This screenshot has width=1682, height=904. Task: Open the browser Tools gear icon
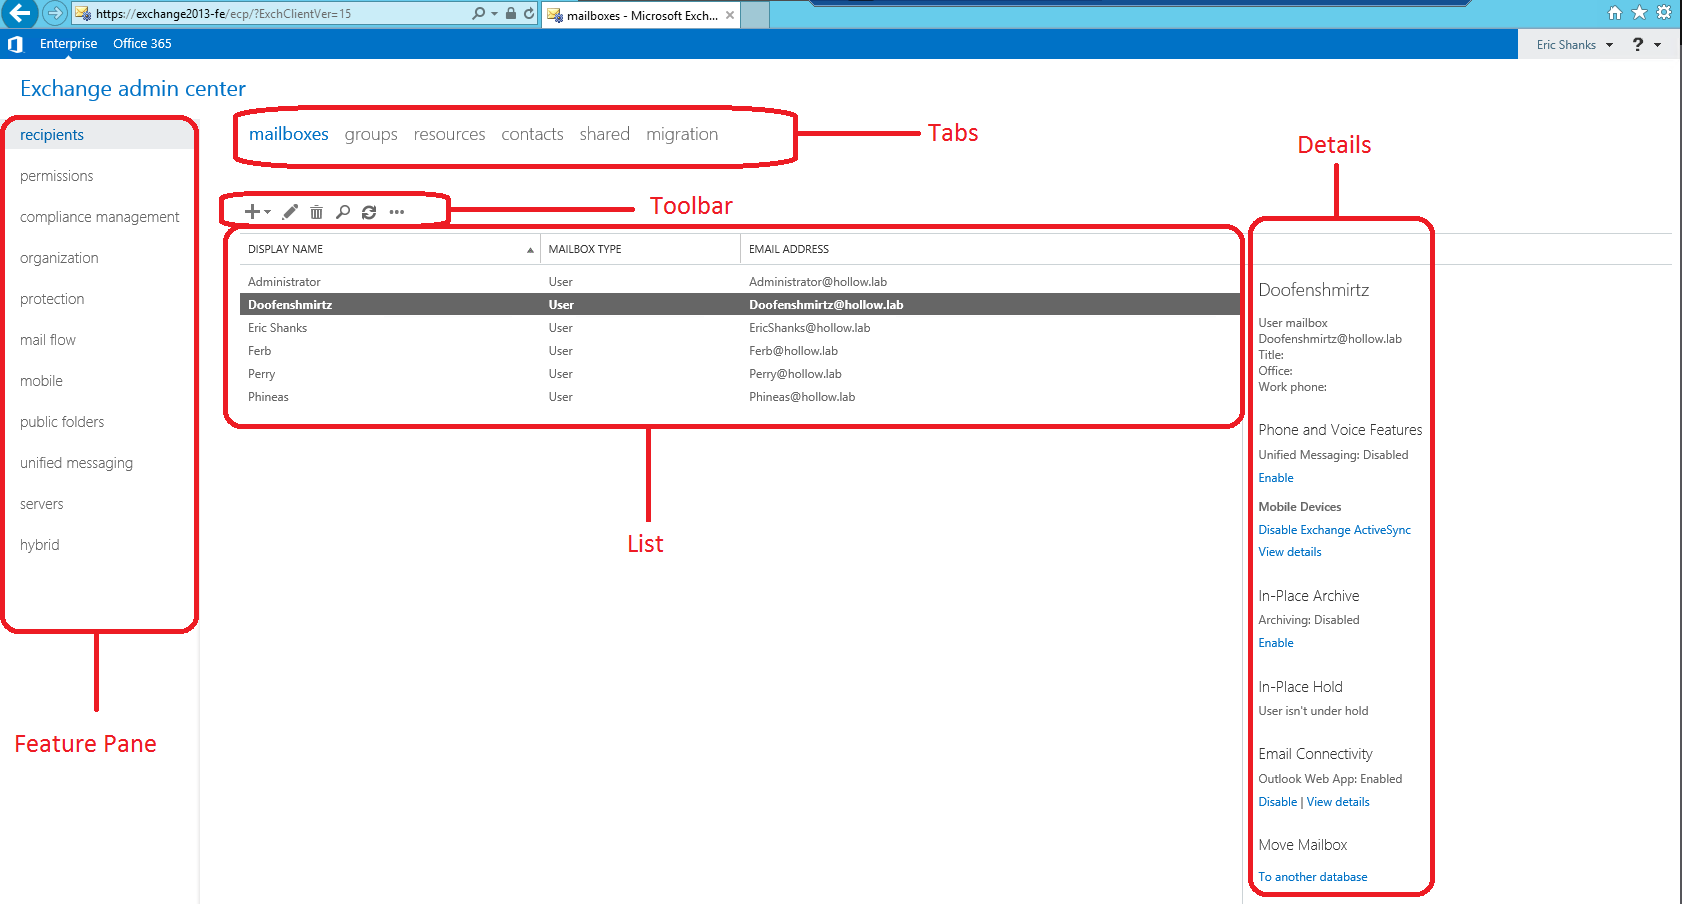[1664, 13]
